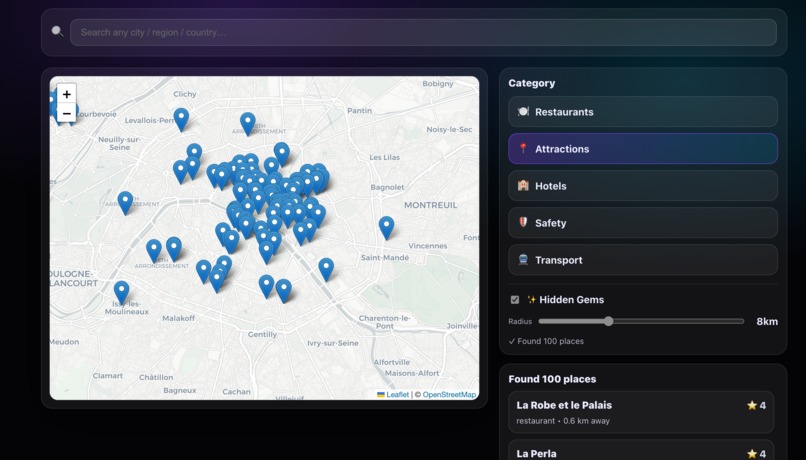Click the 'Found 100 places' status text
Screen dimensions: 806x460
546,341
